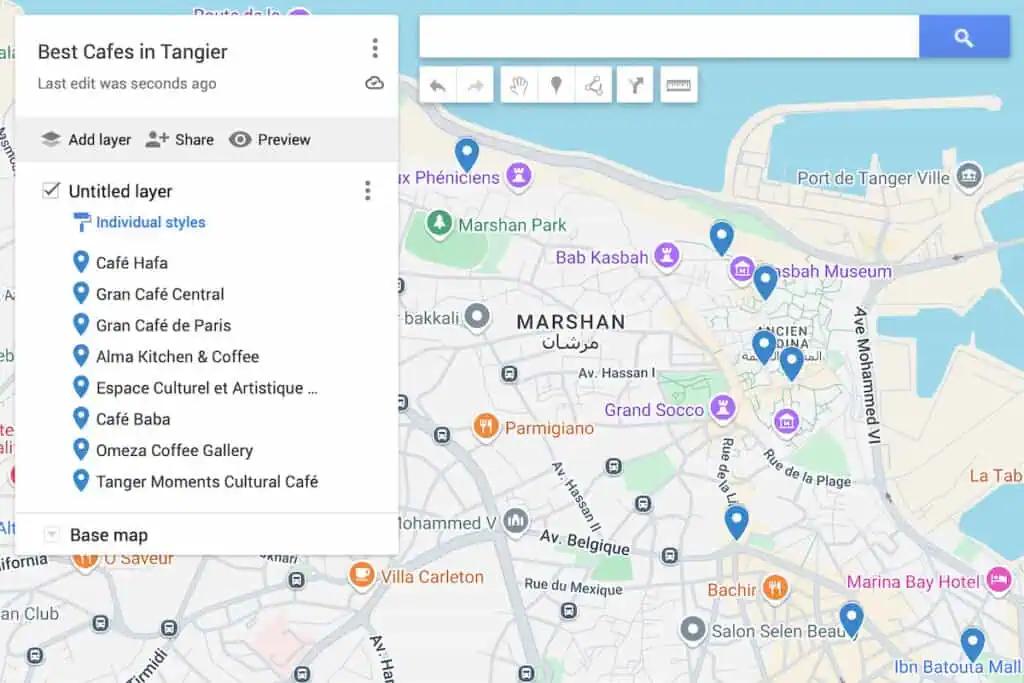
Task: Click the blue search button
Action: pyautogui.click(x=964, y=37)
